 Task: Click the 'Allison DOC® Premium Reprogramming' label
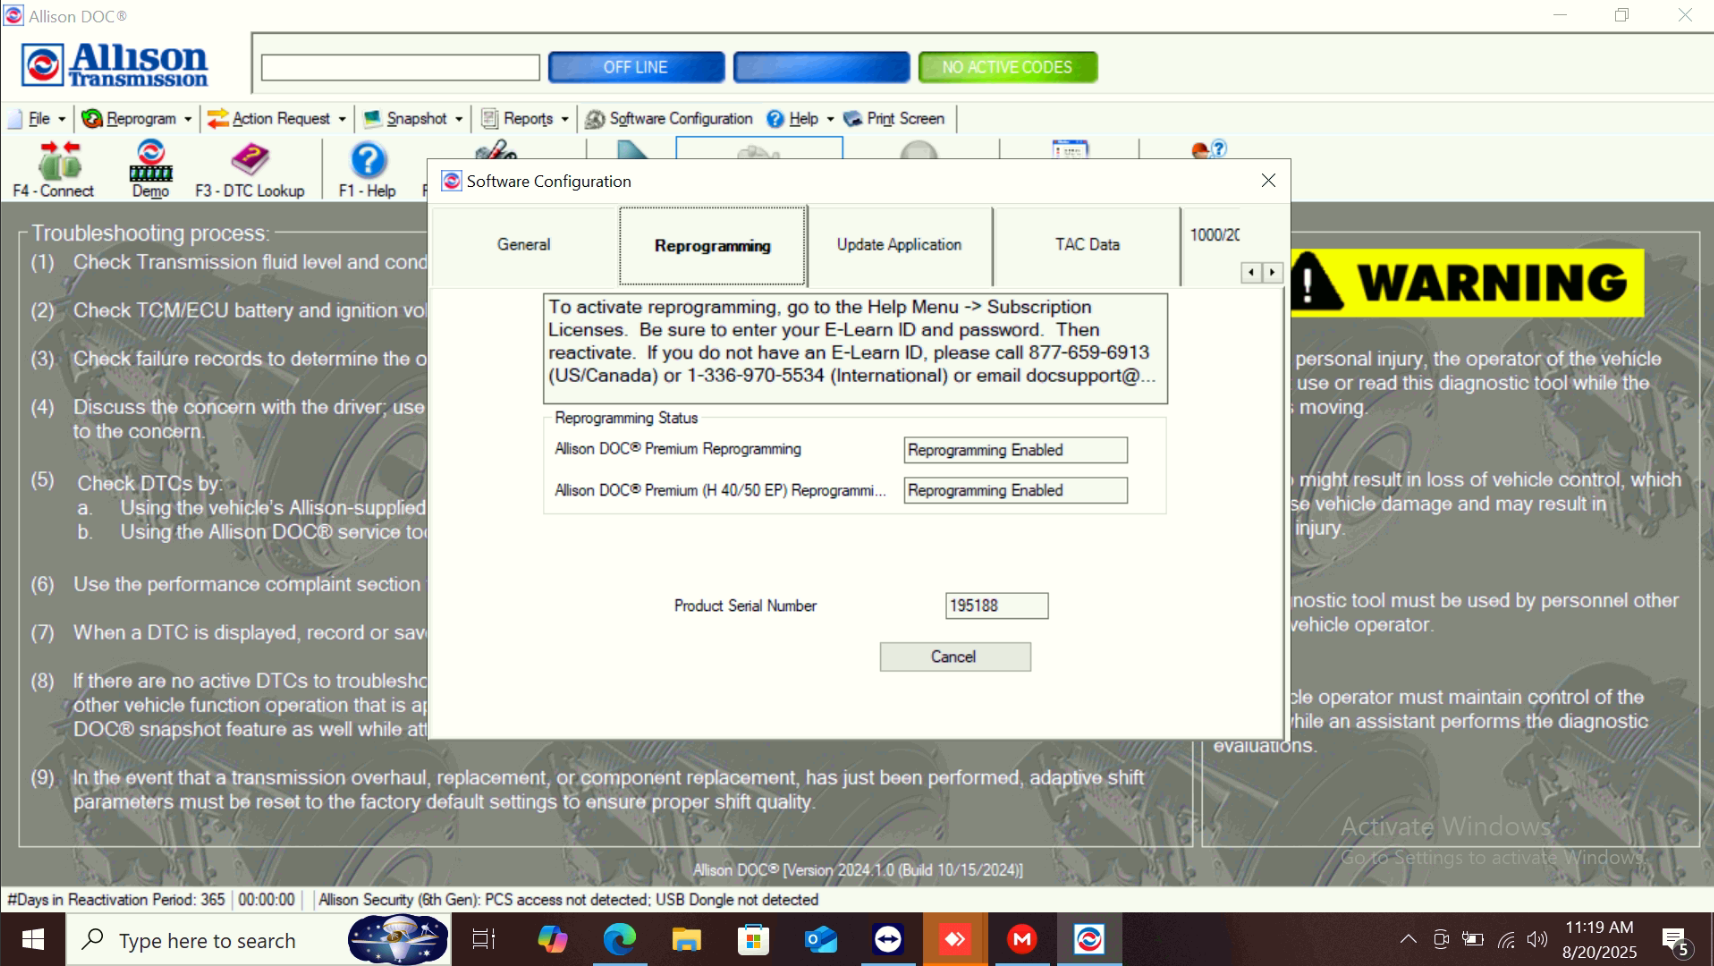678,449
